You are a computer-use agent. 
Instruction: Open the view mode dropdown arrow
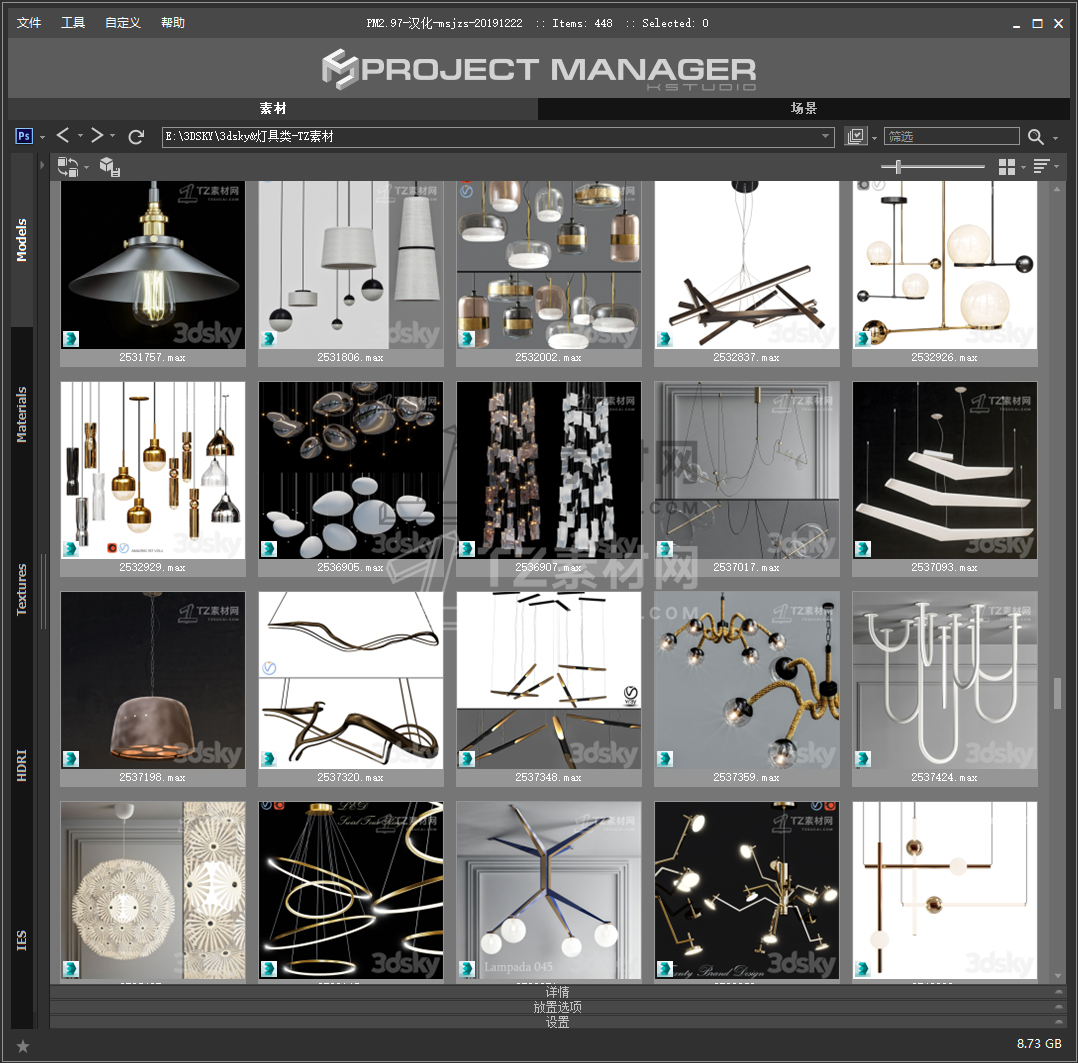1024,168
